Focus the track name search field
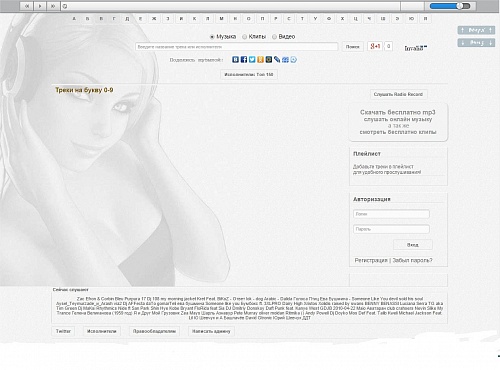This screenshot has width=500, height=370. pyautogui.click(x=237, y=47)
